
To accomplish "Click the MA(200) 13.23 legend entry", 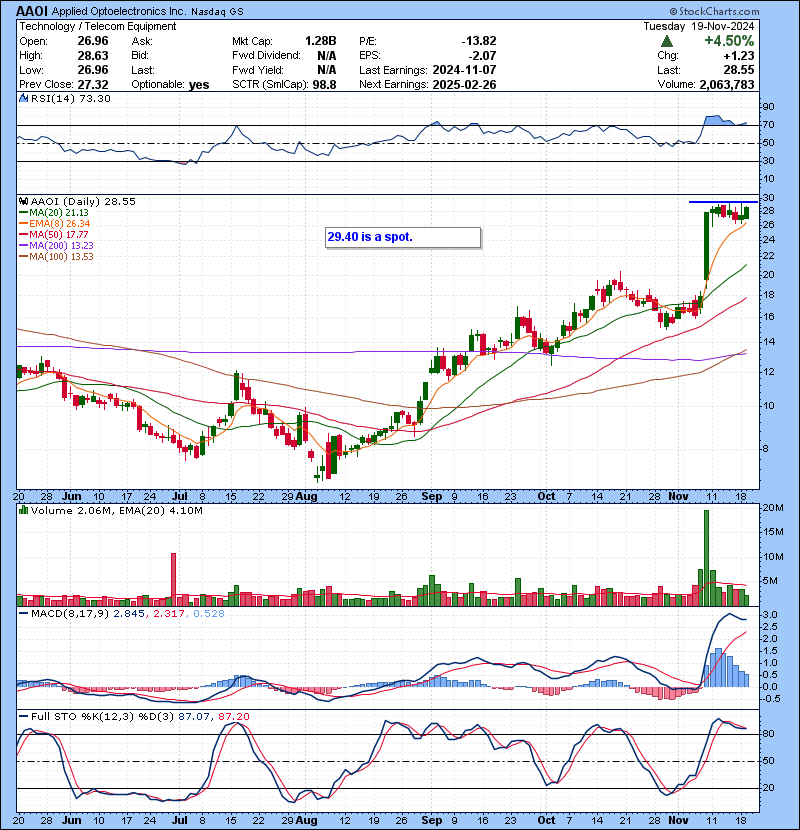I will pyautogui.click(x=56, y=246).
